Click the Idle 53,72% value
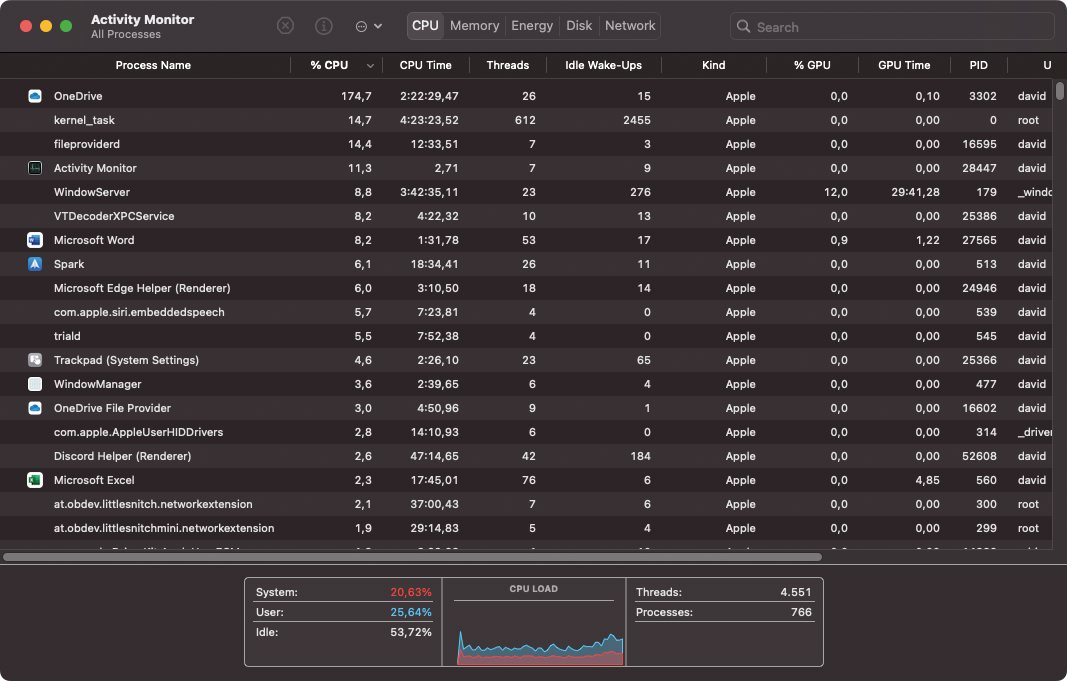This screenshot has height=681, width=1067. pyautogui.click(x=411, y=632)
